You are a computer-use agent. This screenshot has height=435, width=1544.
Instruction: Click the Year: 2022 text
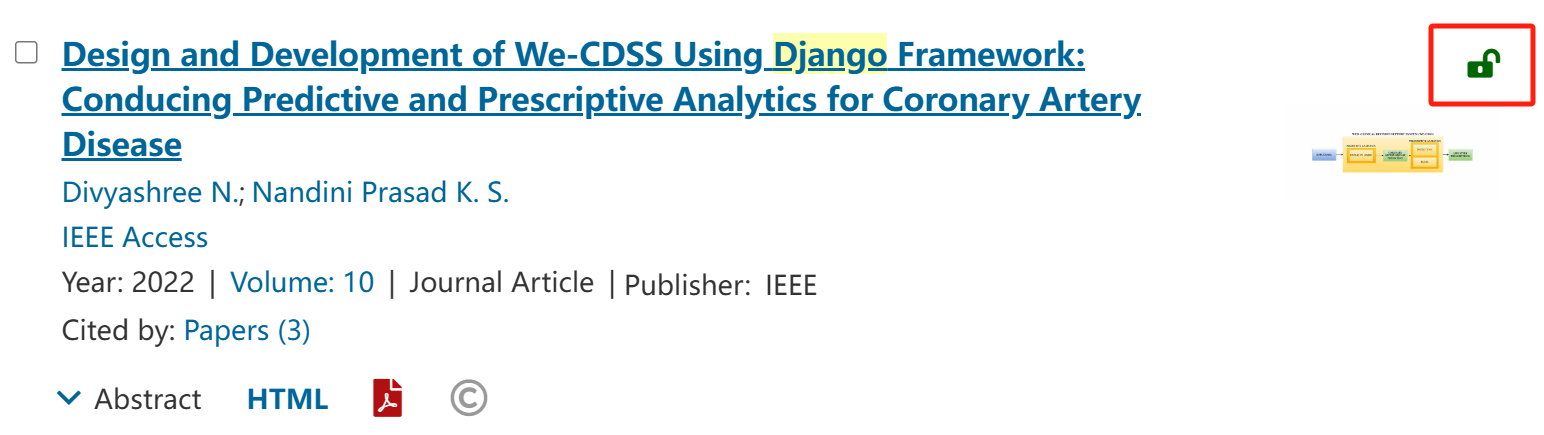click(128, 283)
